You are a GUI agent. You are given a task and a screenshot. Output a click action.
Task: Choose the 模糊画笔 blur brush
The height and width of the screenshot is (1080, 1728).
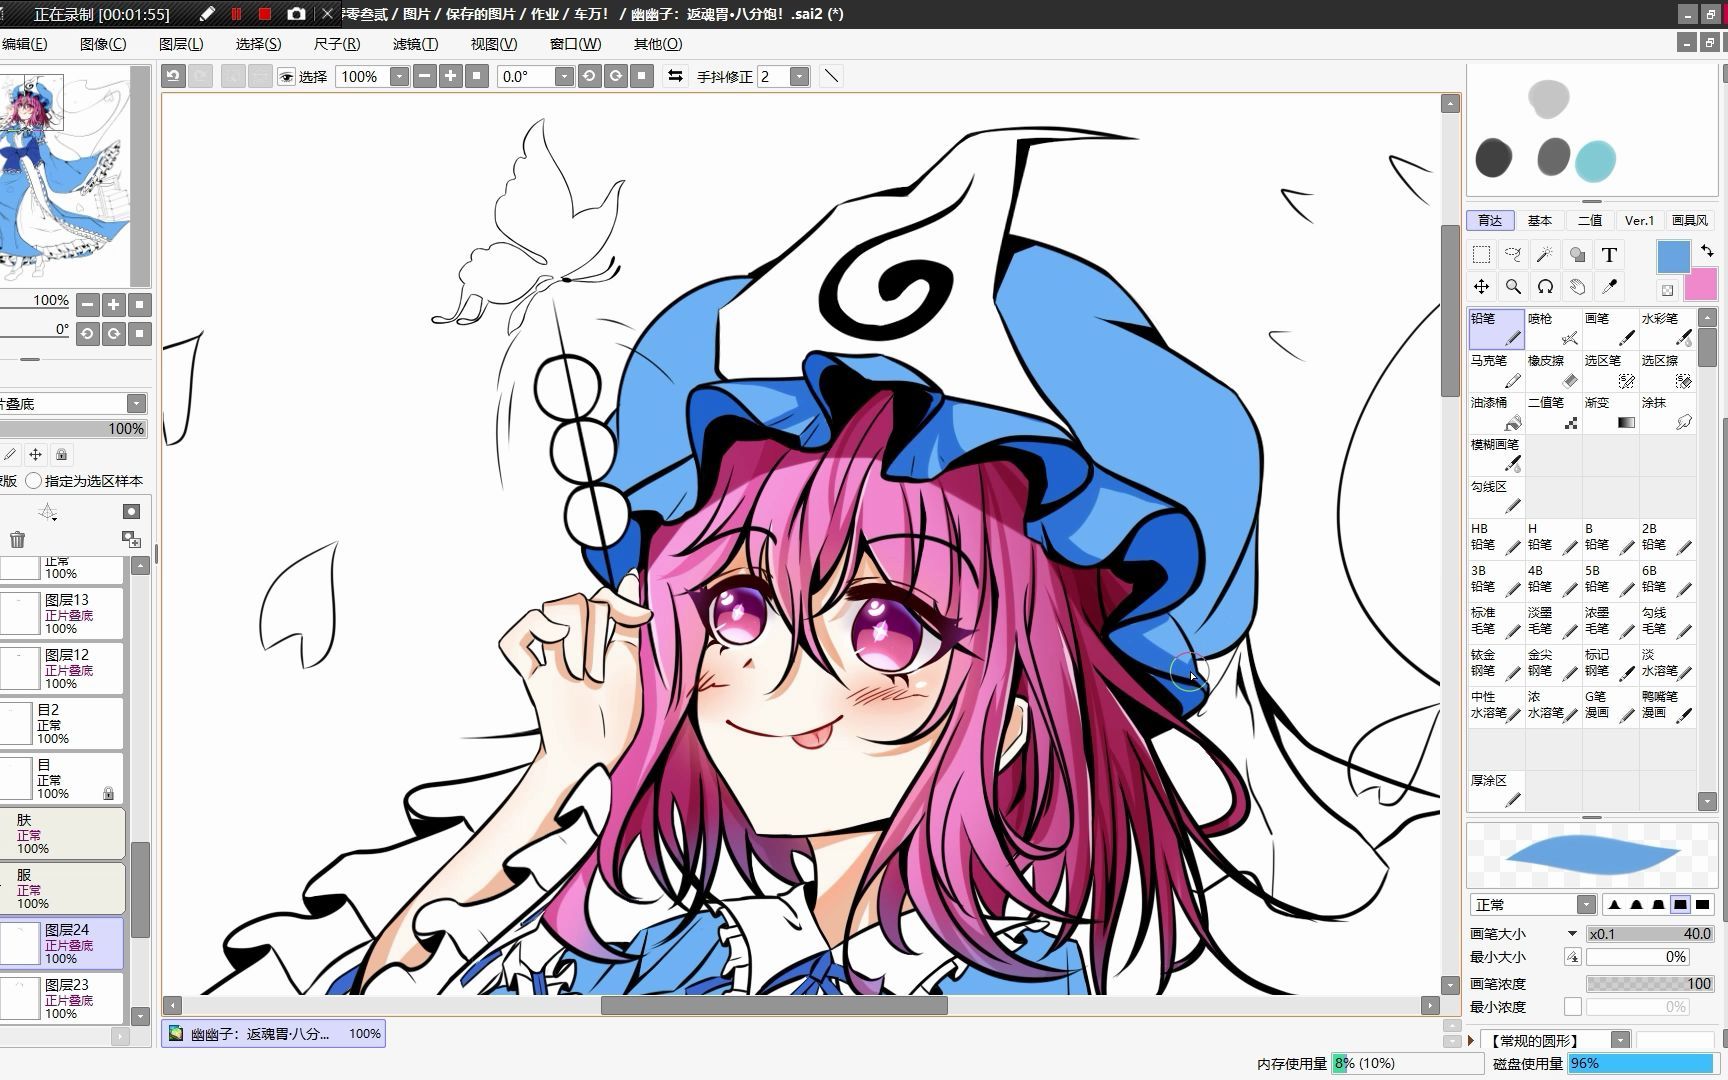click(1496, 455)
